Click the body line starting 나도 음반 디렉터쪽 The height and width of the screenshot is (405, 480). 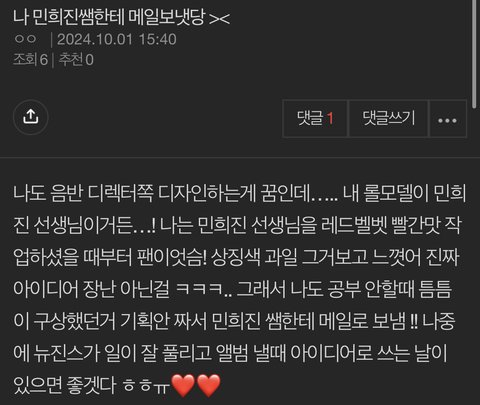click(239, 193)
